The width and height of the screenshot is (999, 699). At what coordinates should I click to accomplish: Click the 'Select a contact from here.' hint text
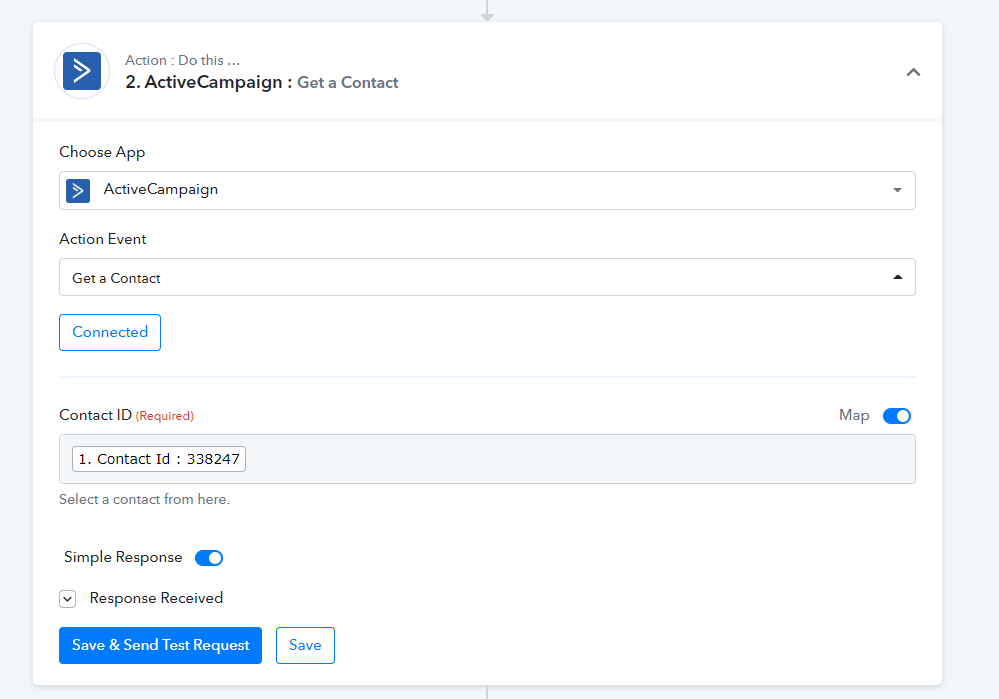(x=144, y=499)
